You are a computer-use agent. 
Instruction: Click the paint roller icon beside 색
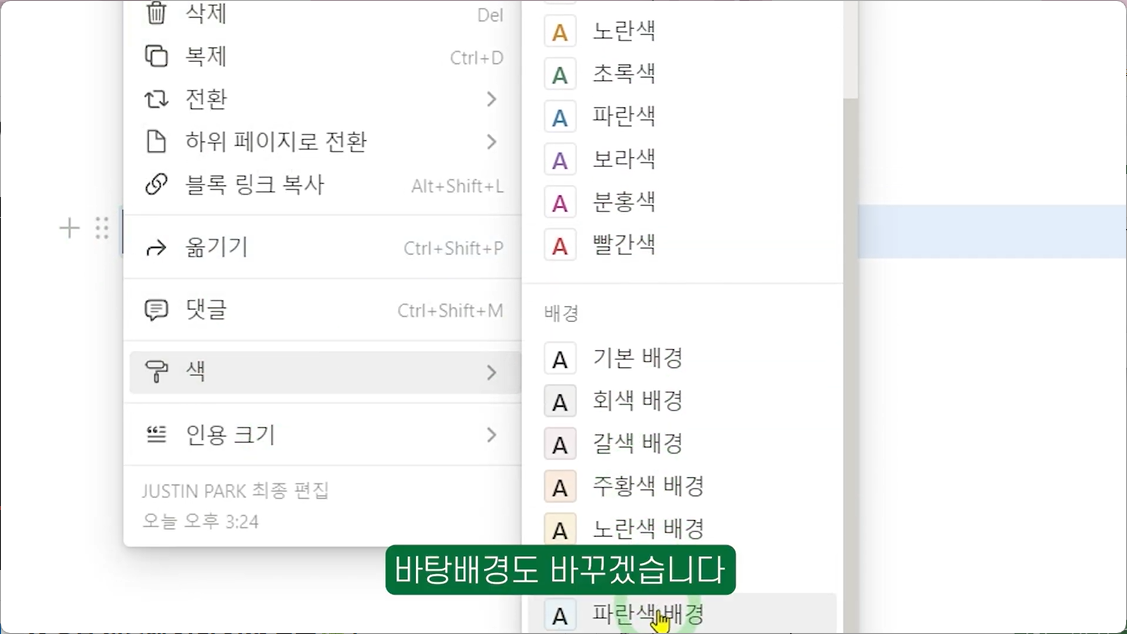click(x=156, y=372)
